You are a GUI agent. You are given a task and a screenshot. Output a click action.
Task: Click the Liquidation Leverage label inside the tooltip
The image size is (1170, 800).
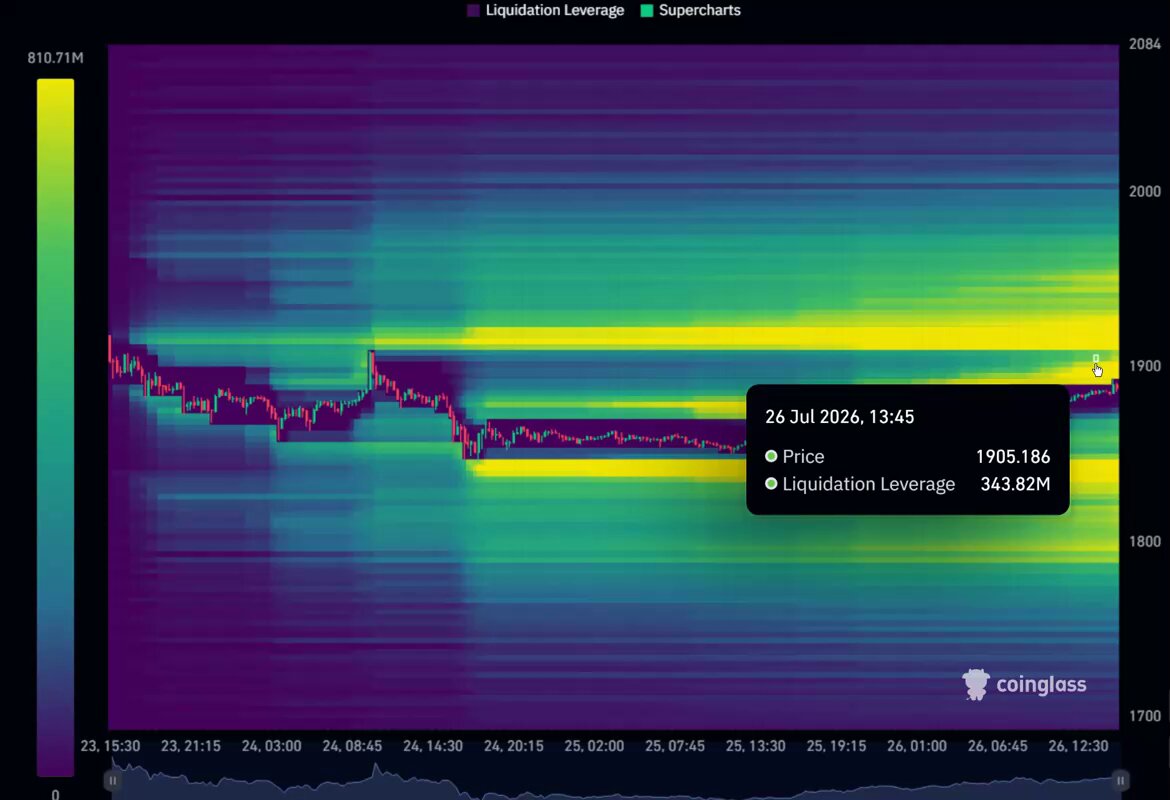[x=869, y=484]
